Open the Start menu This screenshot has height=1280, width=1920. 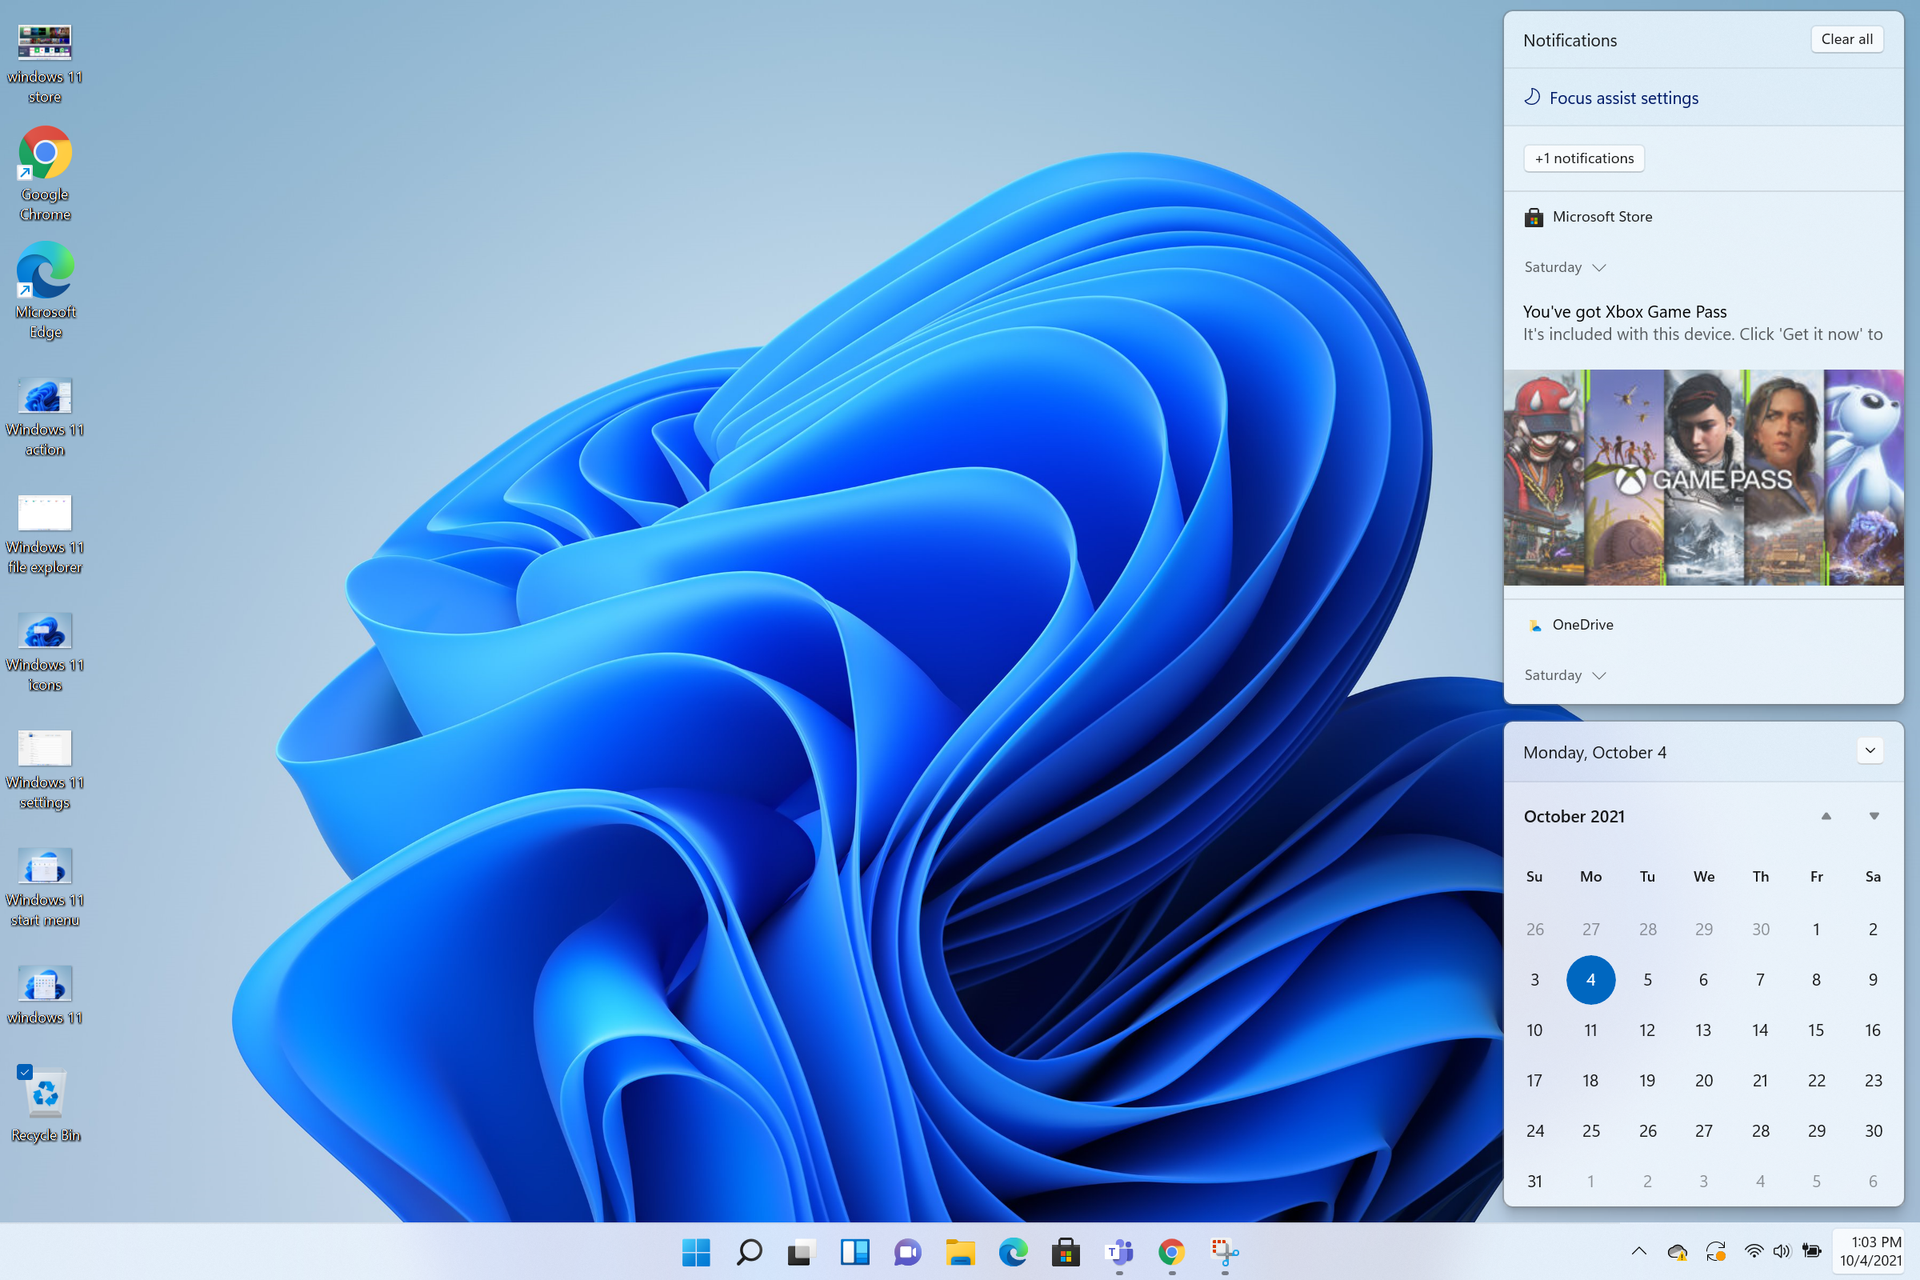coord(697,1251)
